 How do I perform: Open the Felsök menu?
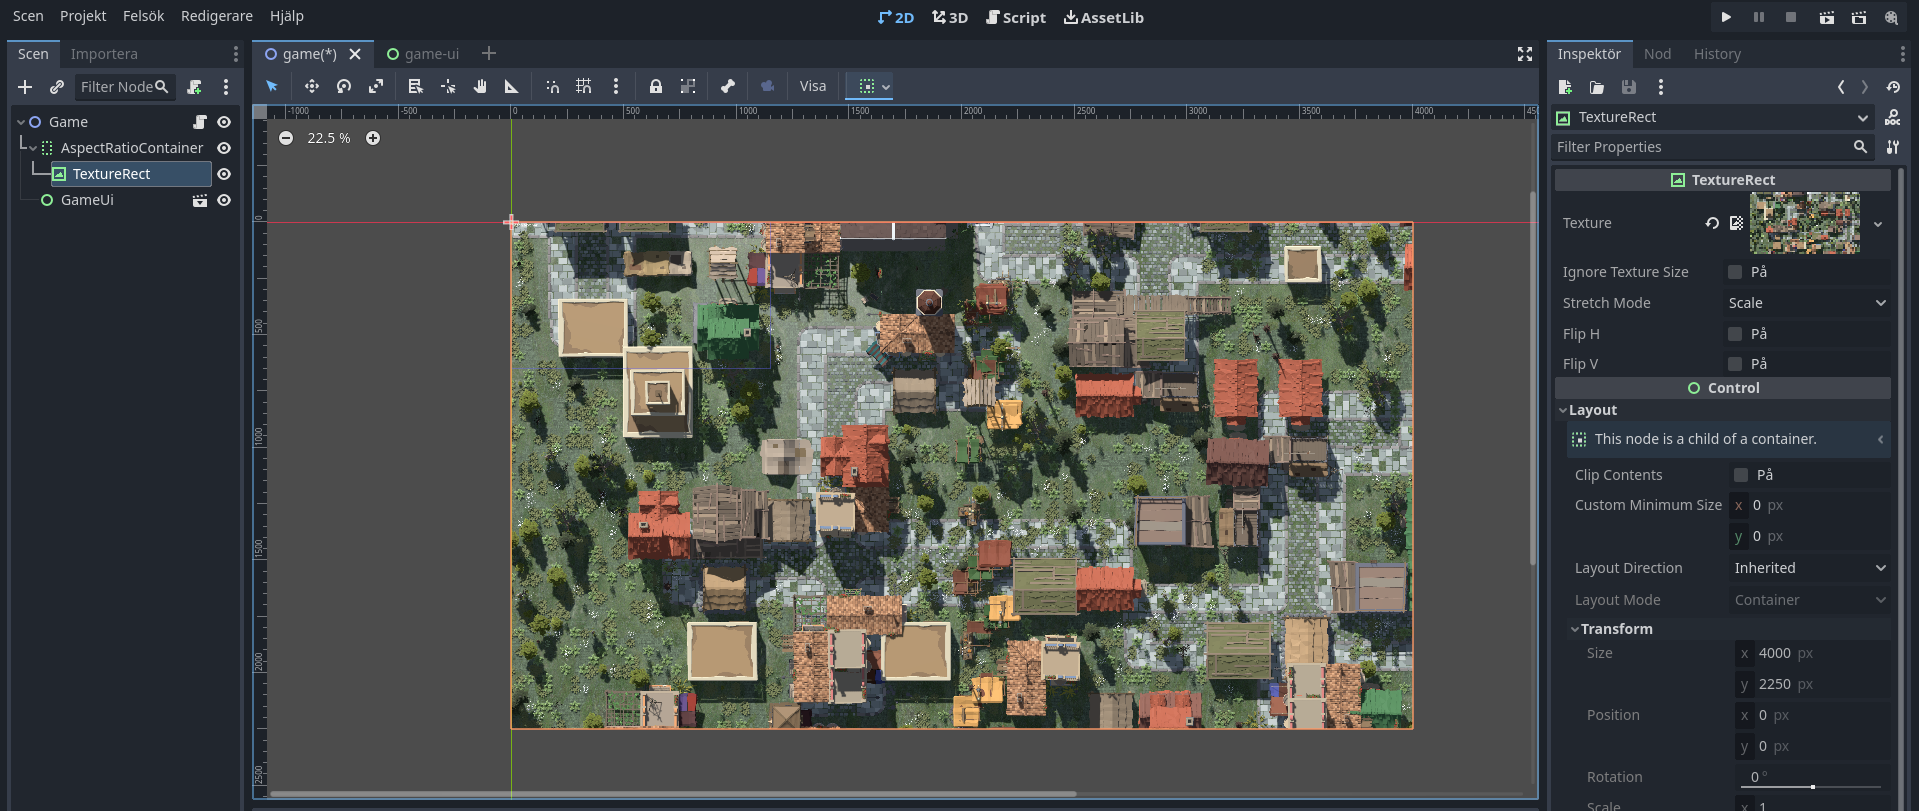point(144,16)
